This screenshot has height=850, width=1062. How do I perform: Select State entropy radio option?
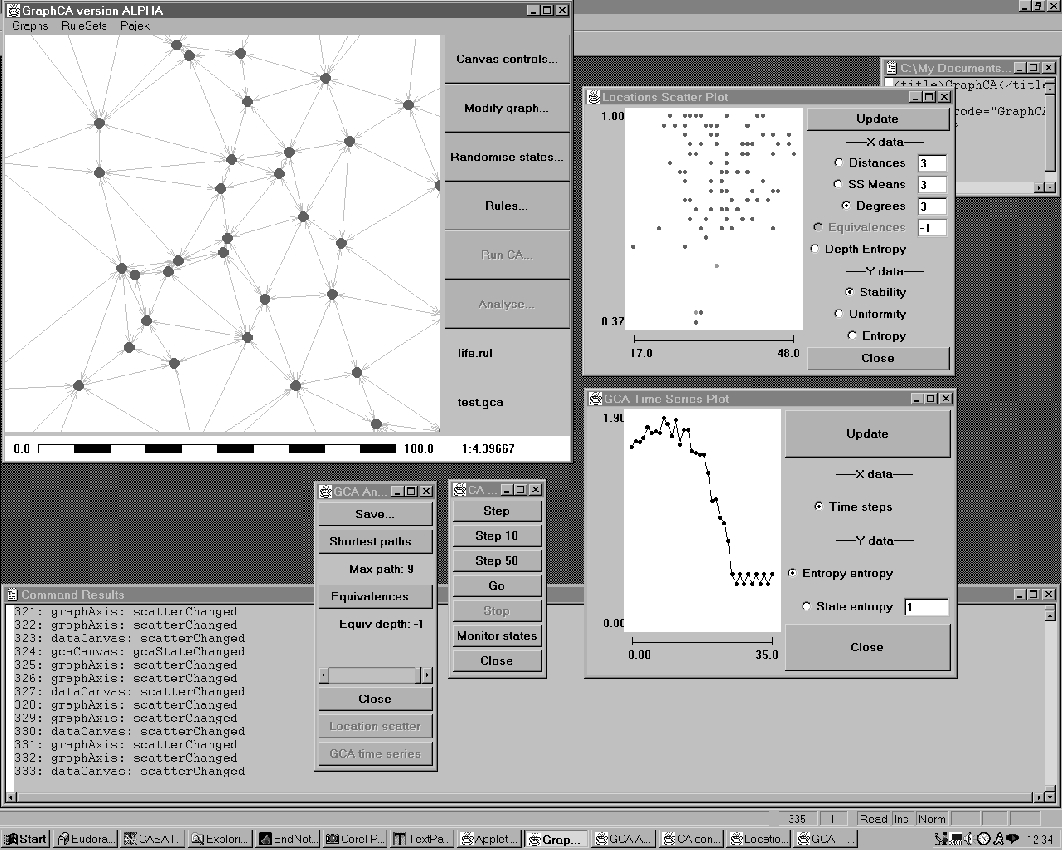pyautogui.click(x=807, y=607)
